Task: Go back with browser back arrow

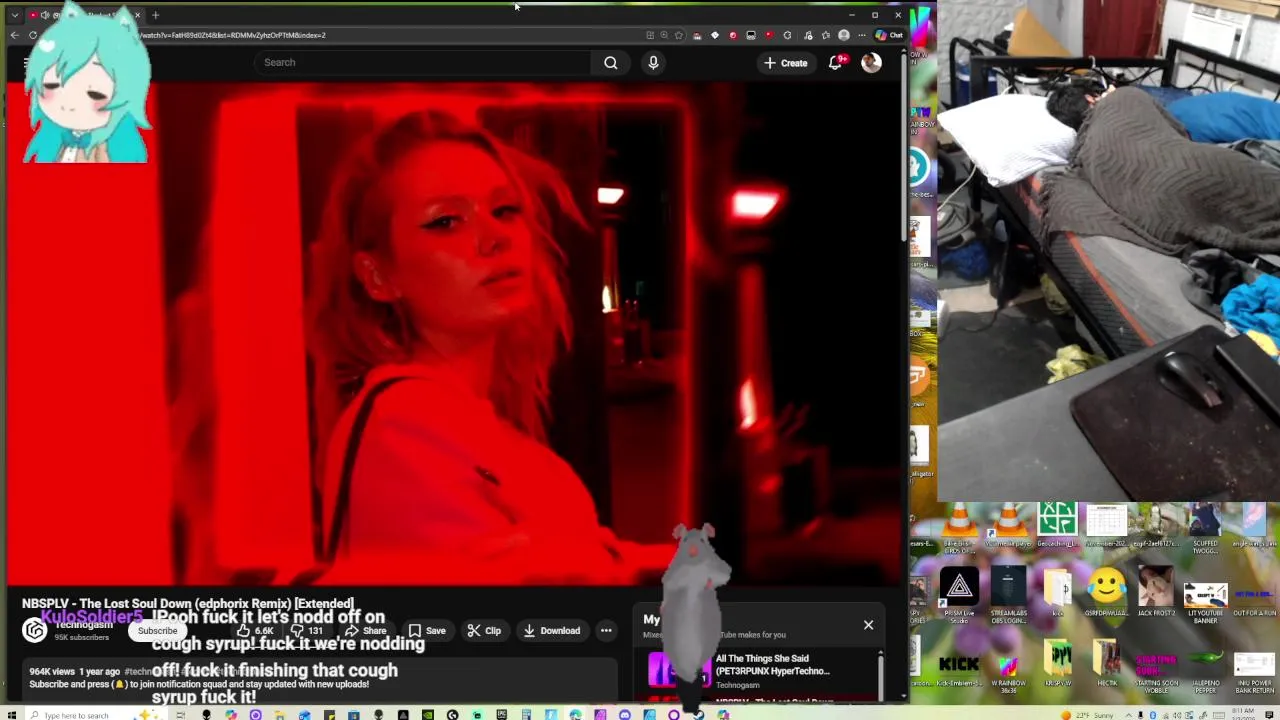Action: coord(14,35)
